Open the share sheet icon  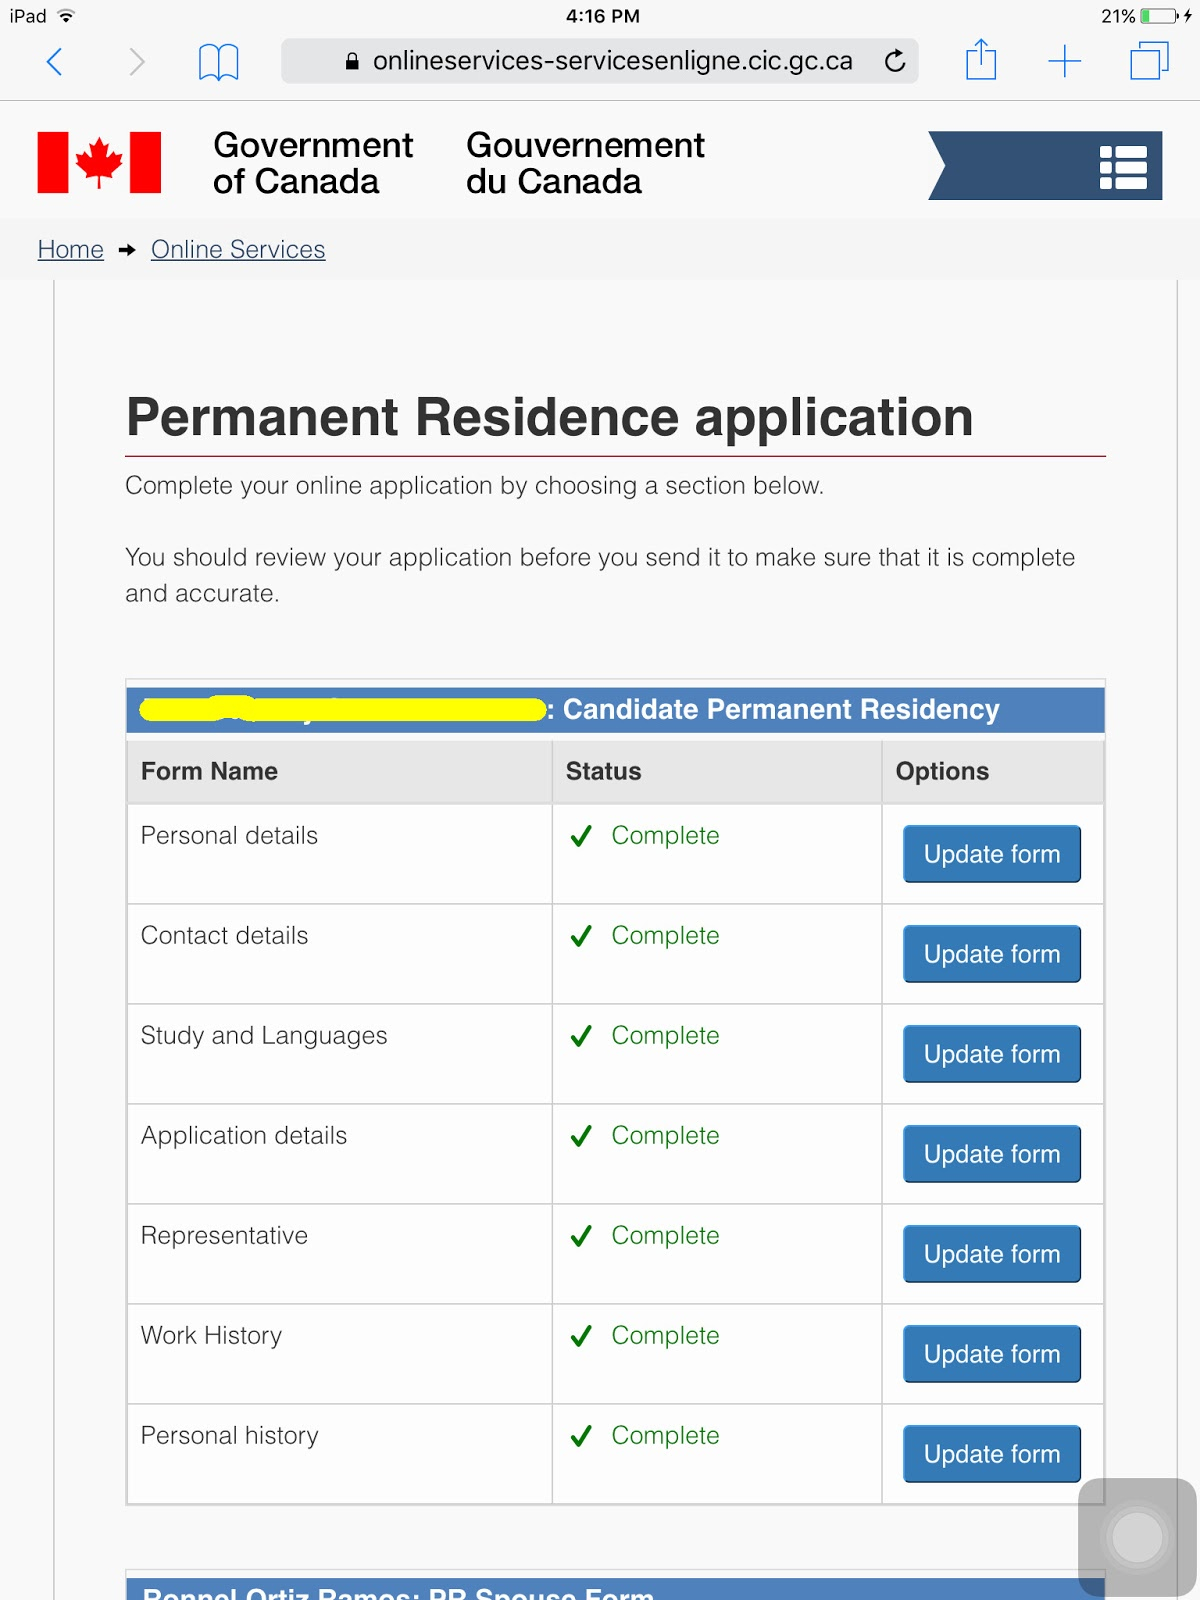tap(981, 60)
